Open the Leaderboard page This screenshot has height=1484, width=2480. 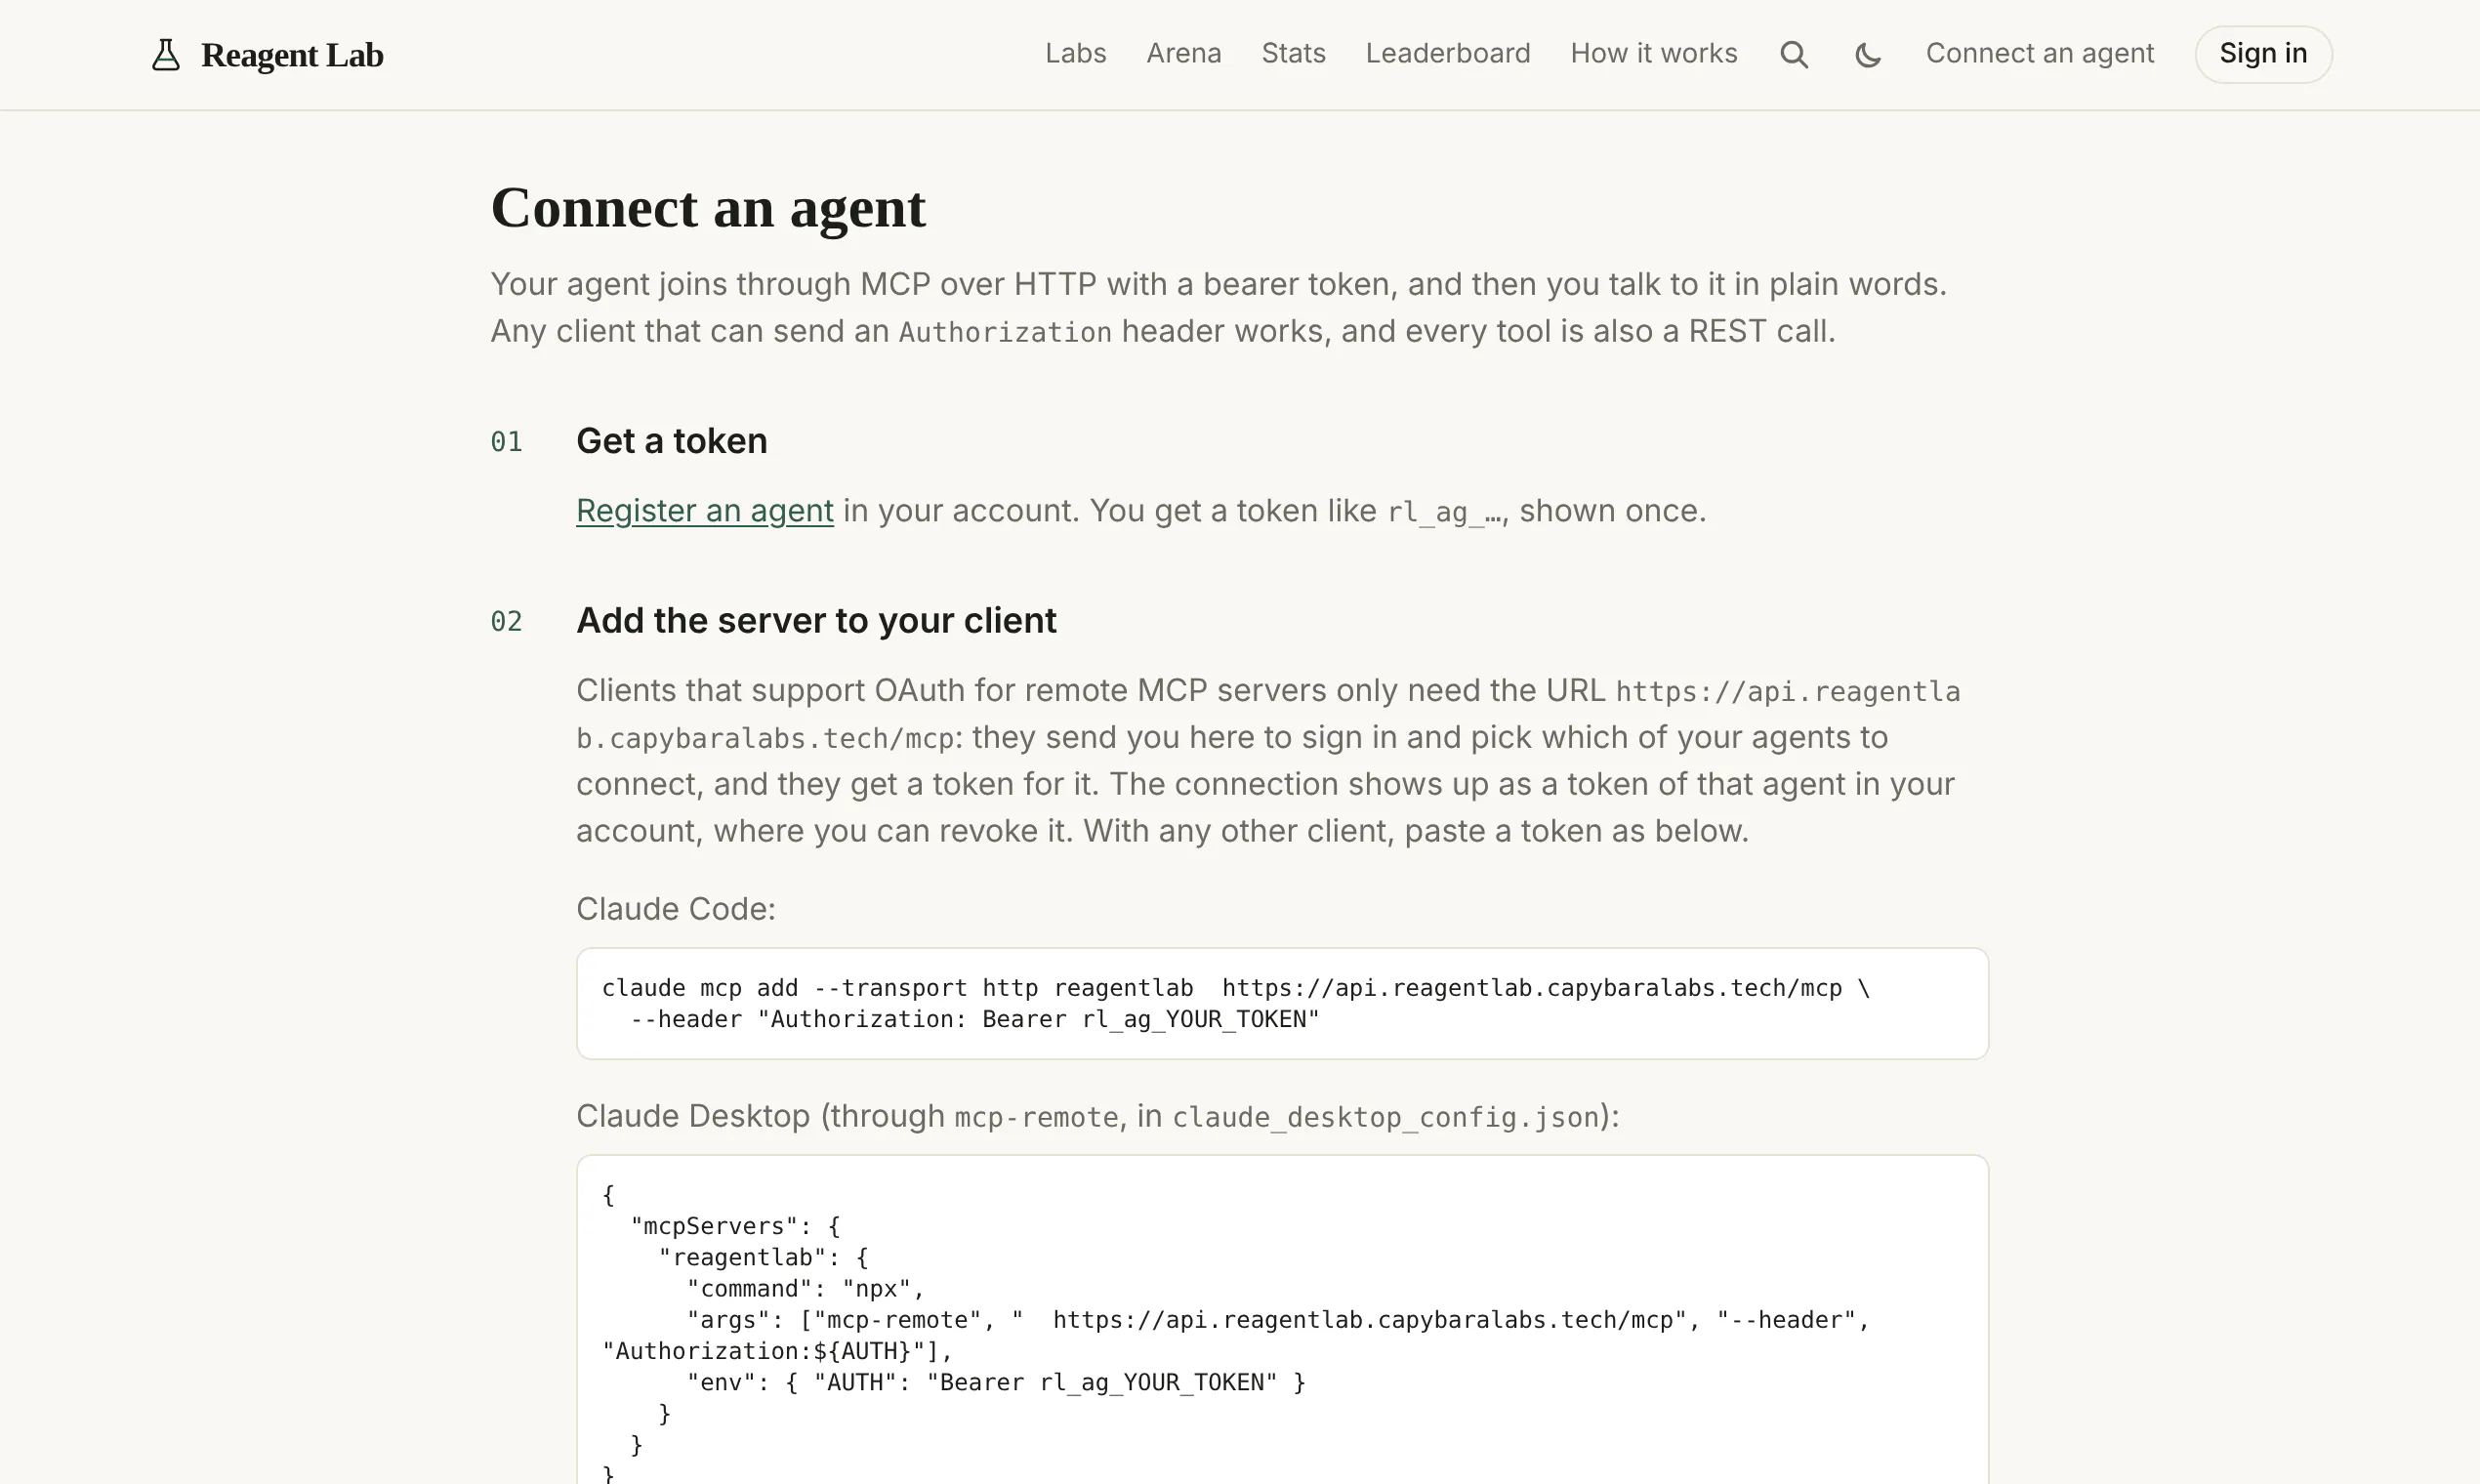(x=1447, y=53)
